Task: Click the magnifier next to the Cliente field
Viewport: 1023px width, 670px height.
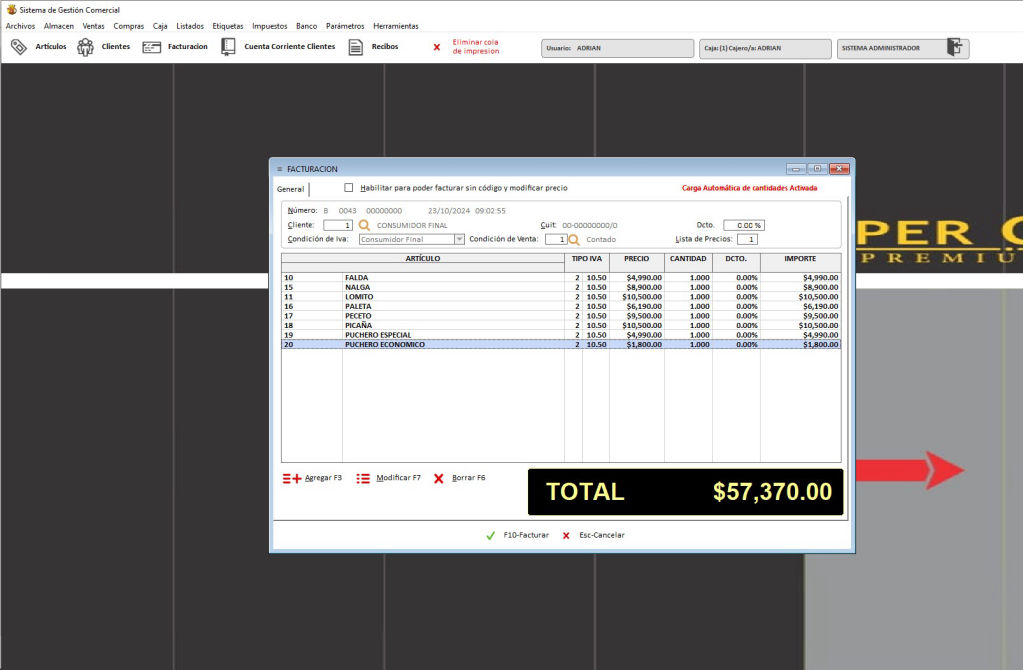Action: pyautogui.click(x=364, y=225)
